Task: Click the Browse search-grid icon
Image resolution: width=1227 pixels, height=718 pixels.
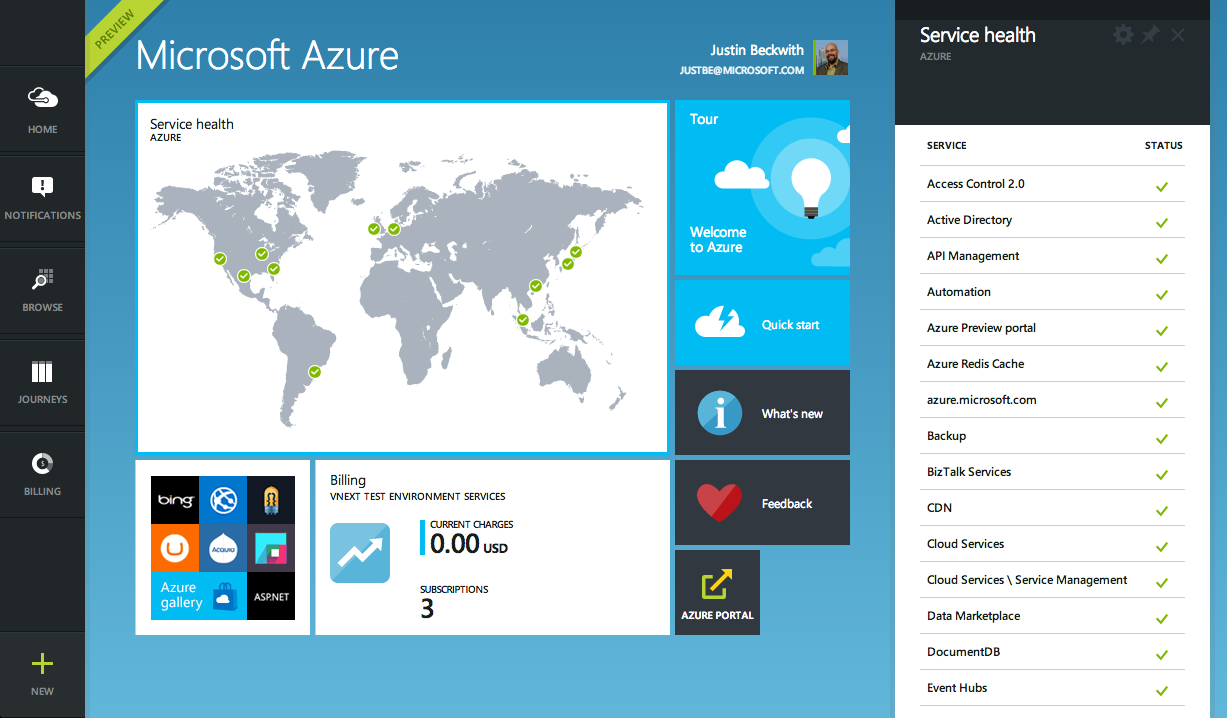Action: (42, 278)
